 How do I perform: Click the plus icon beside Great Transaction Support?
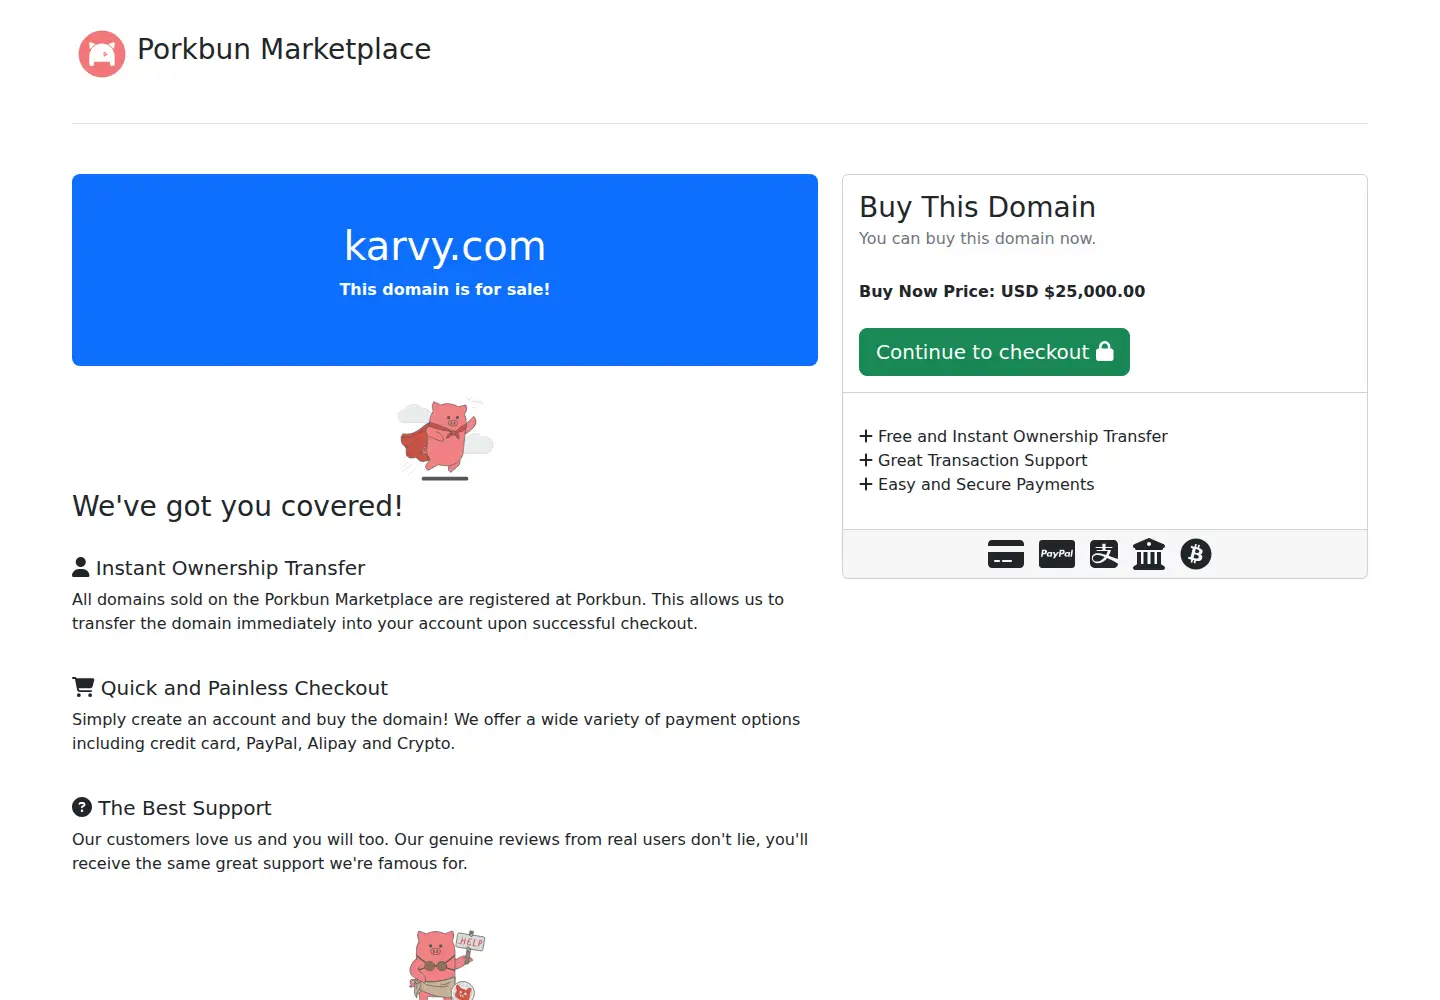866,460
